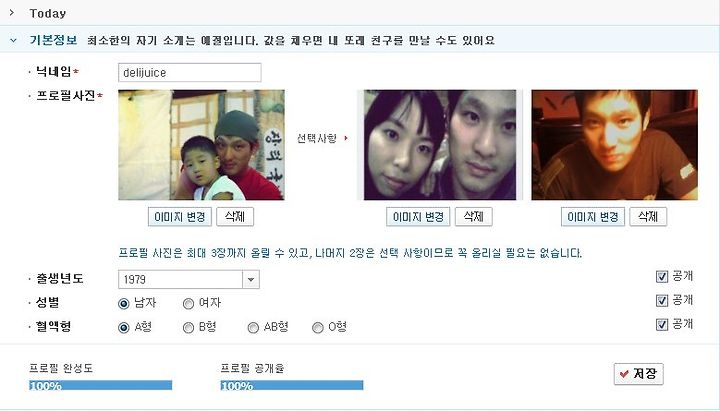Viewport: 720px width, 411px height.
Task: Collapse the 기본정보 section chevron
Action: point(13,40)
